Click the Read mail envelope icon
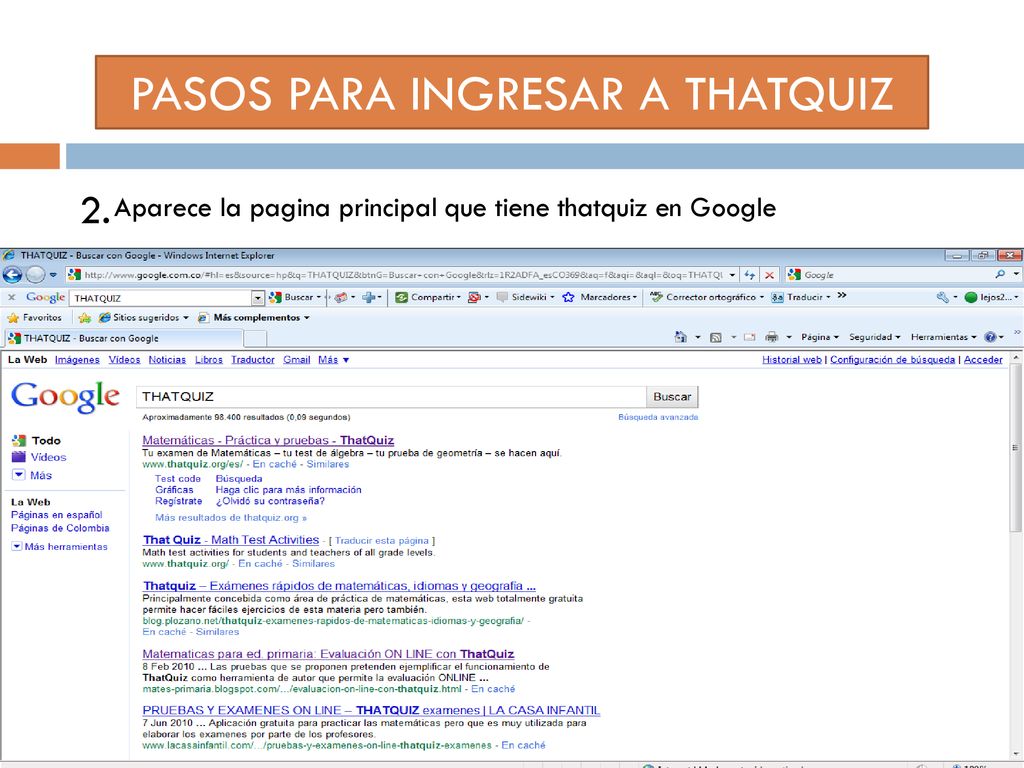The image size is (1024, 768). tap(749, 337)
